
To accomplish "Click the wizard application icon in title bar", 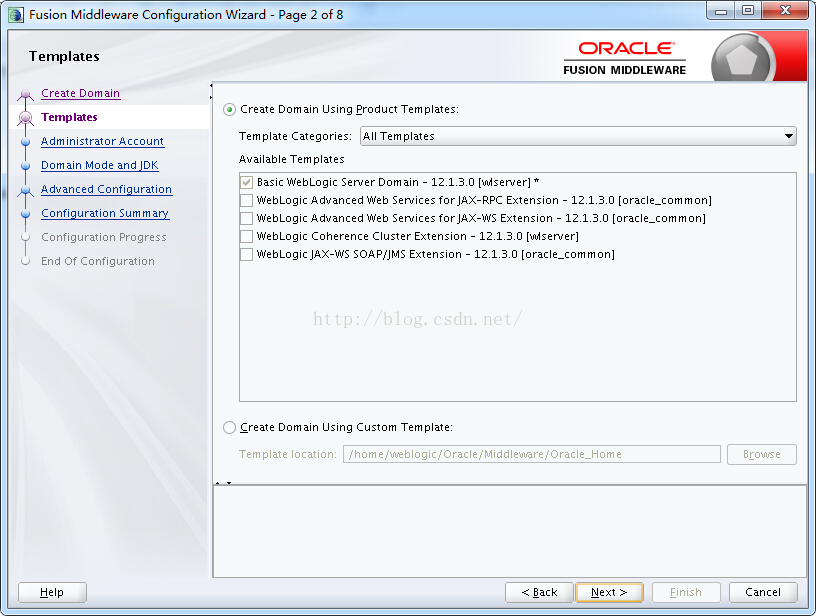I will point(16,15).
